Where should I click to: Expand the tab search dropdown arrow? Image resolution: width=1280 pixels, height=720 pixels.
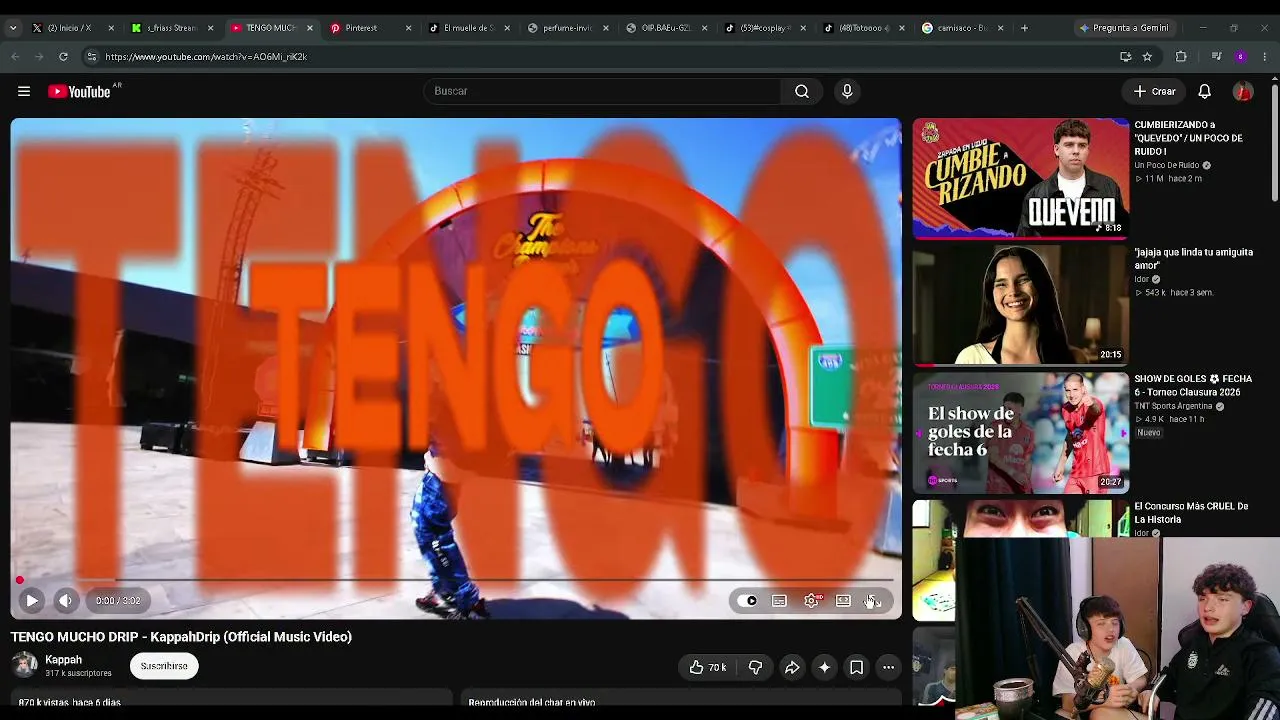(x=12, y=28)
